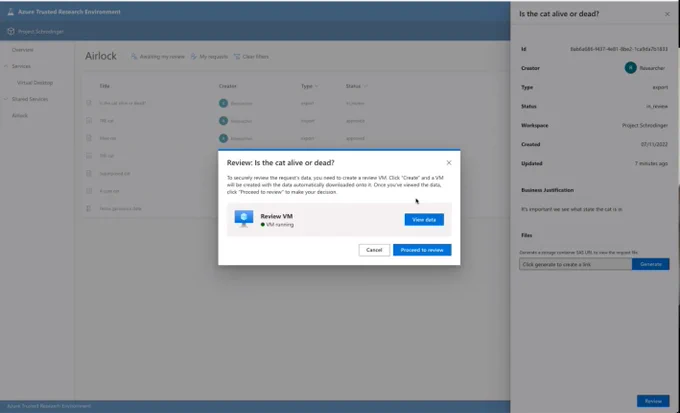Viewport: 680px width, 413px height.
Task: Sort by the Title column header
Action: coord(105,86)
